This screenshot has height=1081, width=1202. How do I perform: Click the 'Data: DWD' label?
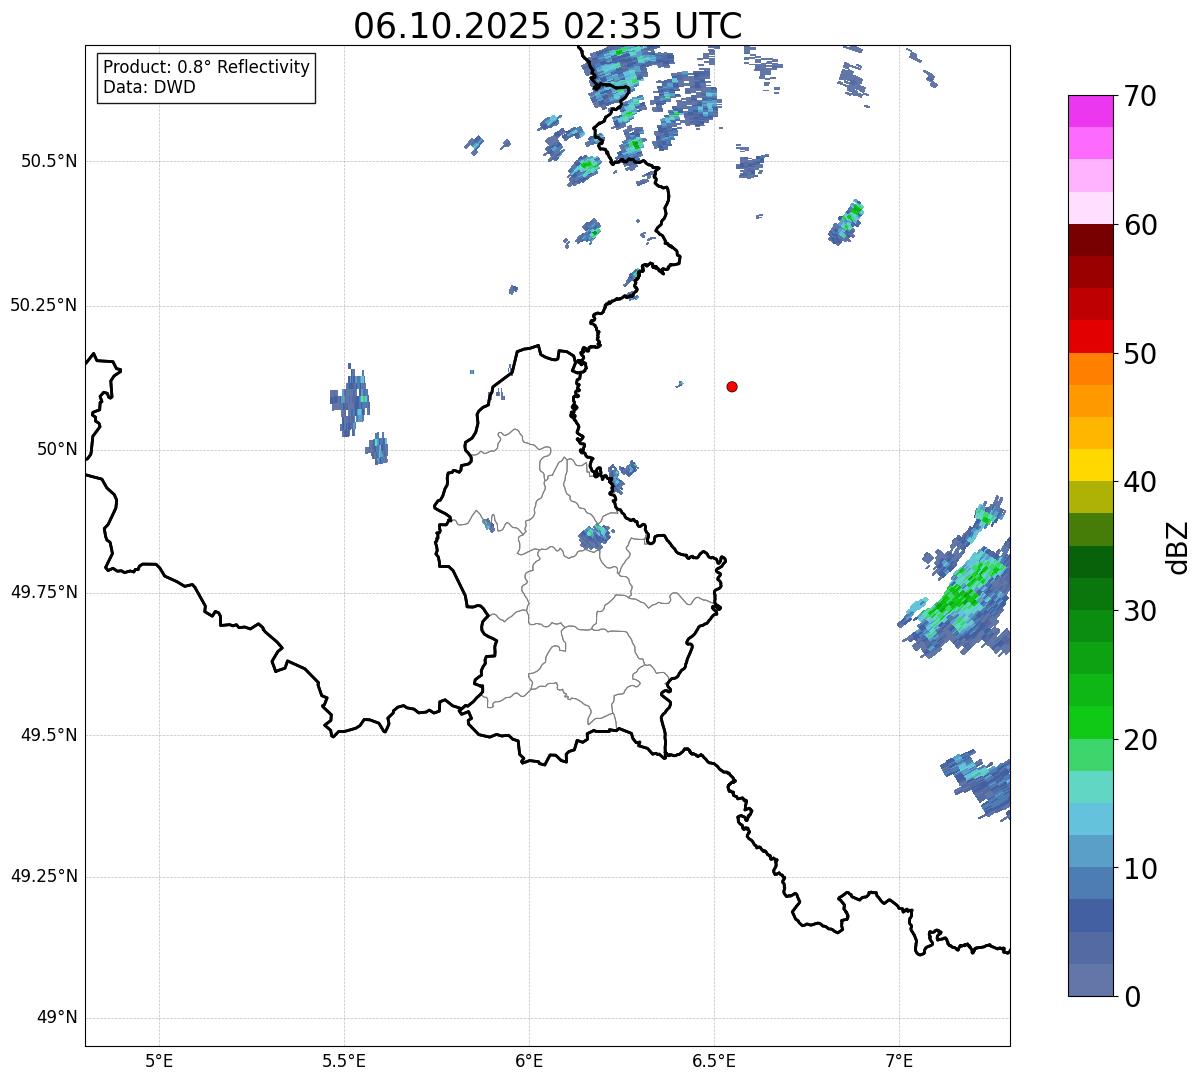click(x=150, y=87)
